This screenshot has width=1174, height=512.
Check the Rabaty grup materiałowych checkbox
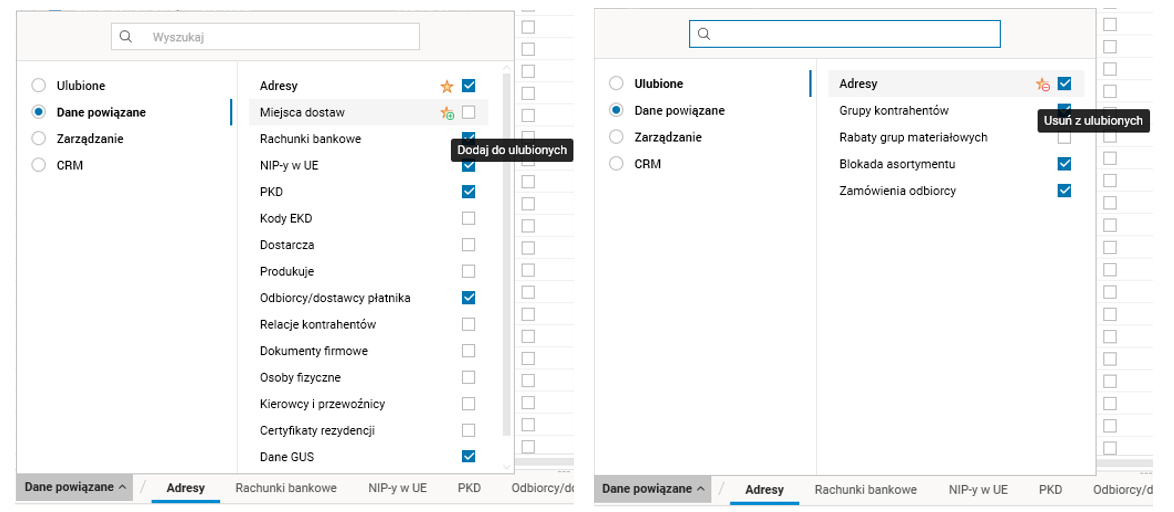coord(1064,137)
